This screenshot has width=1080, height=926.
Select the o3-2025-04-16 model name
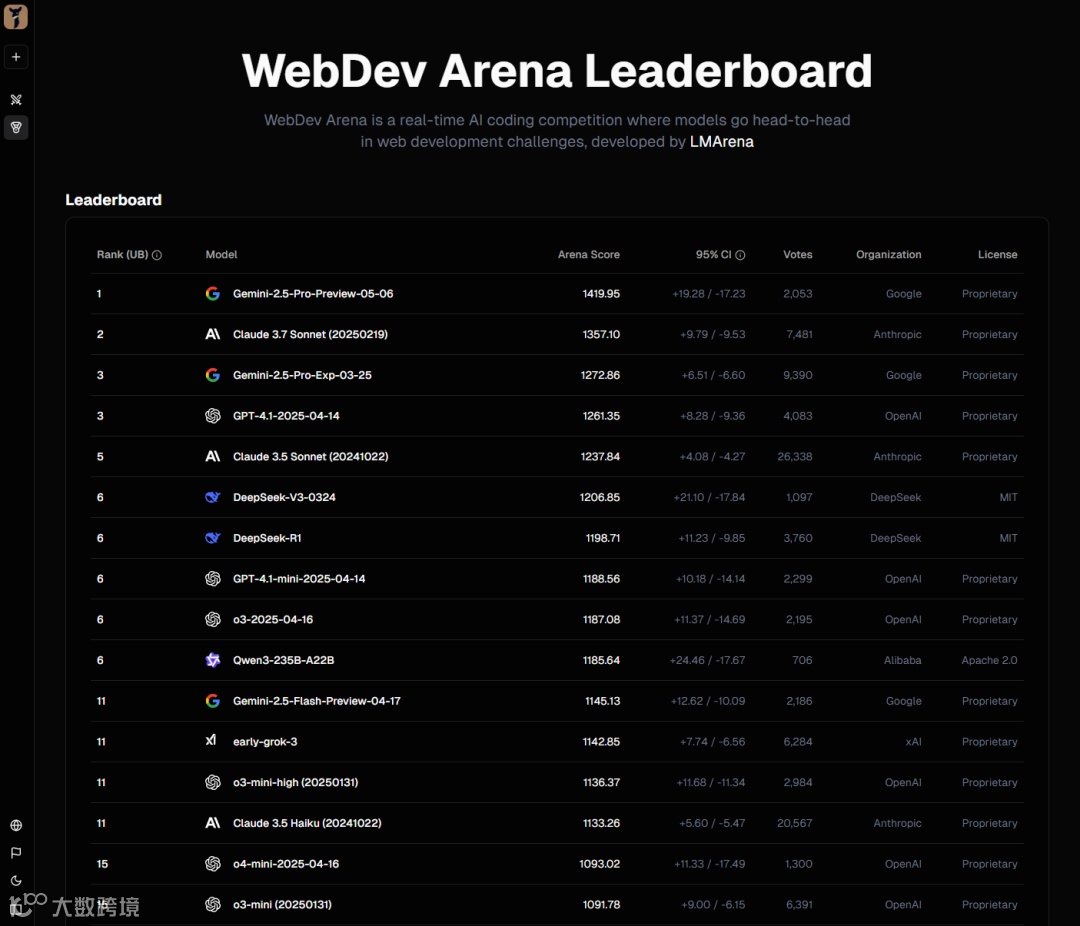[273, 619]
